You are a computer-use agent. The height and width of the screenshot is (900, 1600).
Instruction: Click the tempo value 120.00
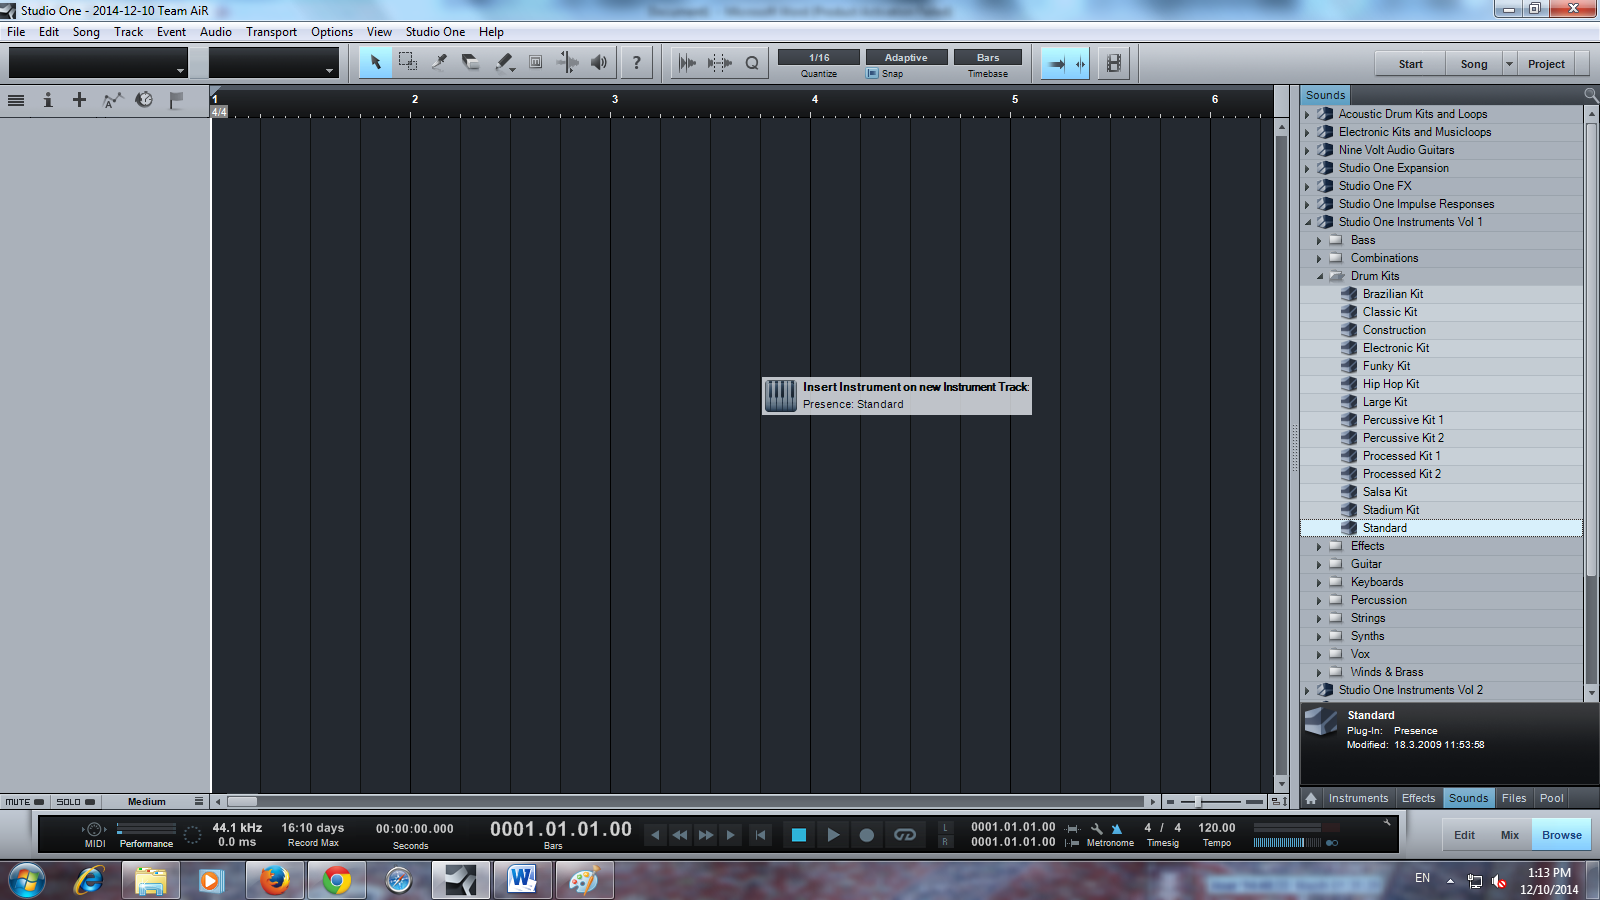(1216, 828)
